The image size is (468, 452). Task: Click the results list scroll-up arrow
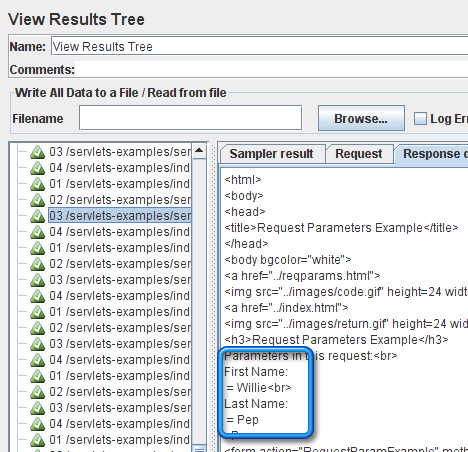(x=199, y=151)
